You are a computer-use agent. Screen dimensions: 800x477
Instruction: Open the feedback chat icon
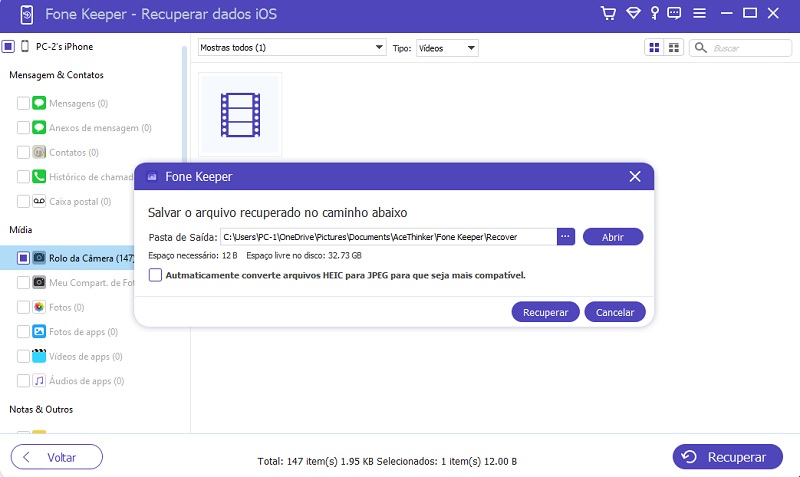tap(674, 13)
